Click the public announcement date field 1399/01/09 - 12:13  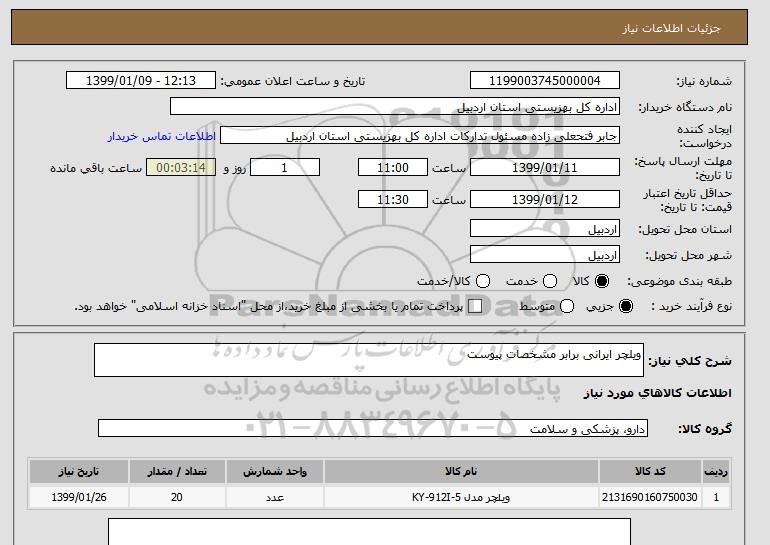click(x=141, y=81)
